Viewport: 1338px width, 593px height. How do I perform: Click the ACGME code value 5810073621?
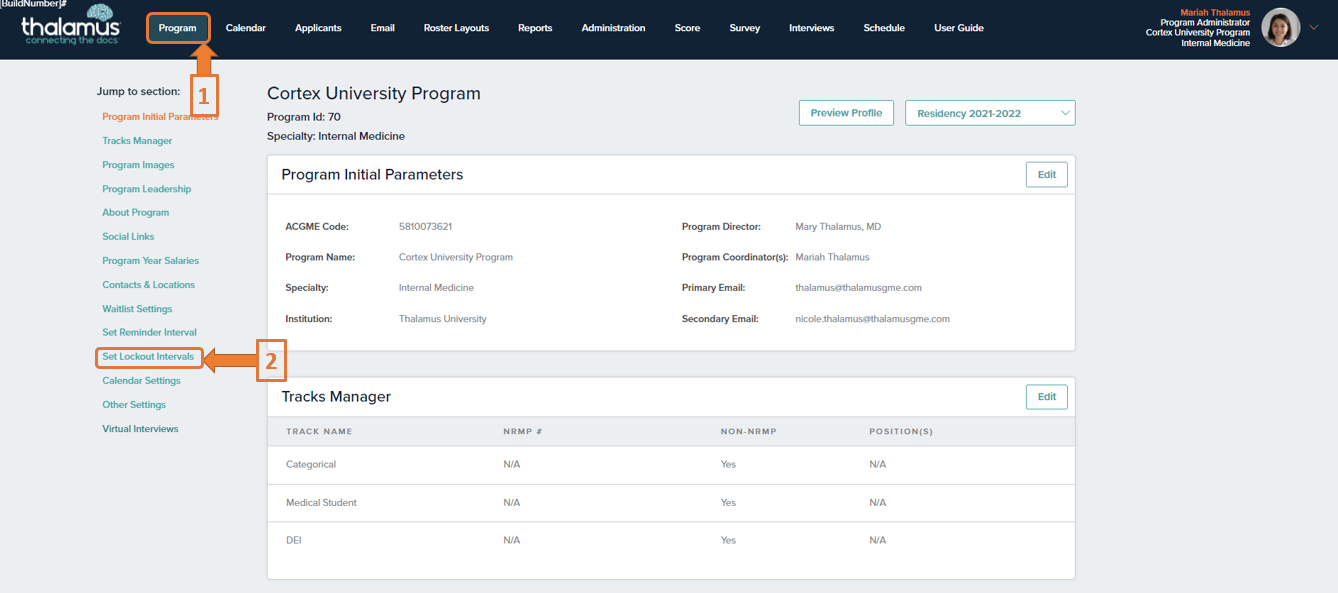click(425, 227)
